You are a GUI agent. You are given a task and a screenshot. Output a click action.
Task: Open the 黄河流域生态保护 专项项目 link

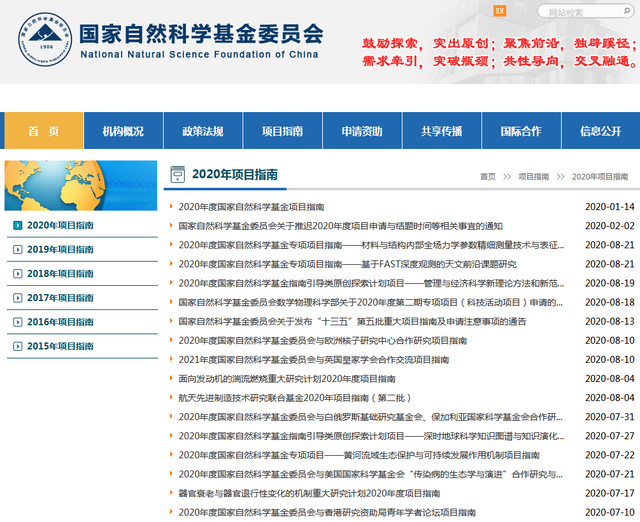[359, 455]
